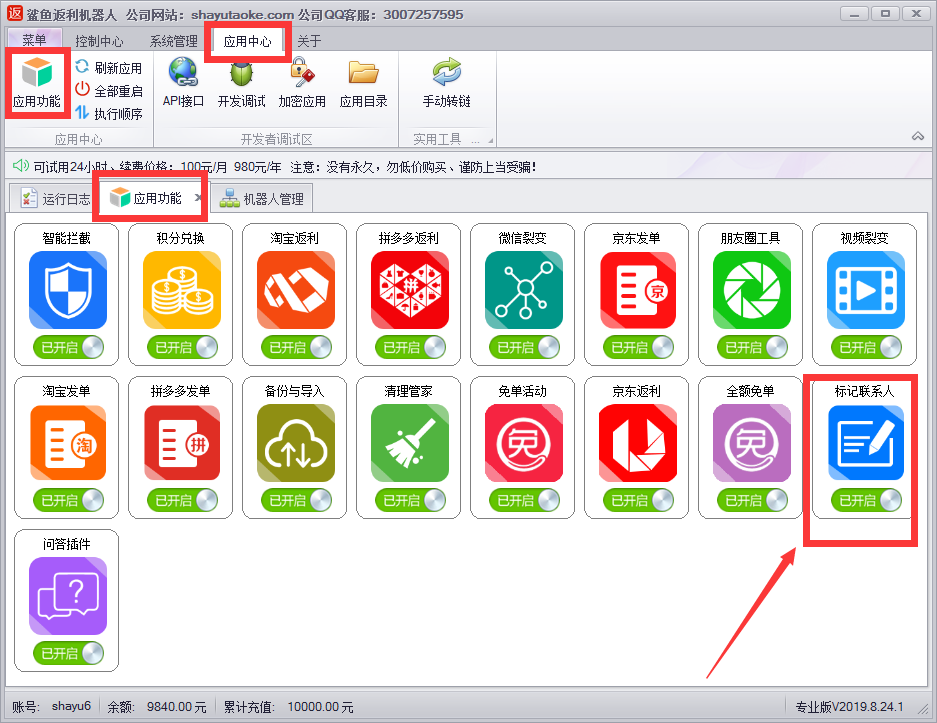Disable the 微信裂变 switch
Viewport: 937px width, 723px height.
point(525,347)
